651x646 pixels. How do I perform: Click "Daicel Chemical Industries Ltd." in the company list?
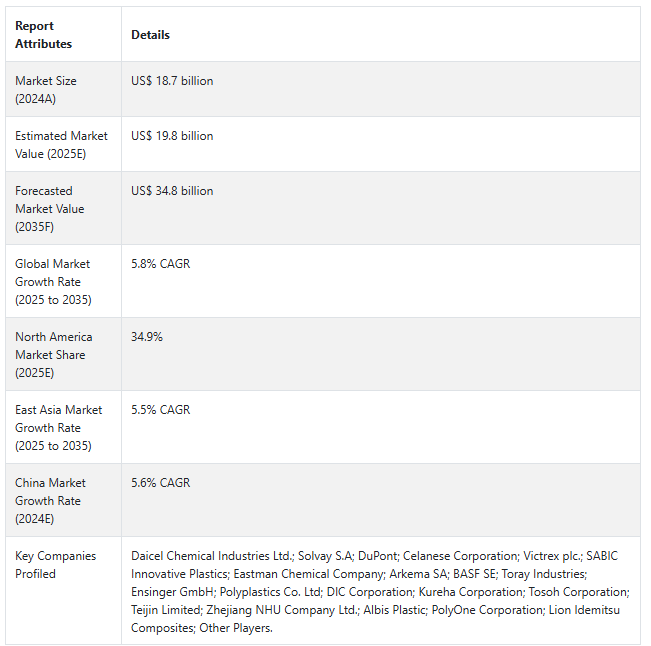point(212,556)
